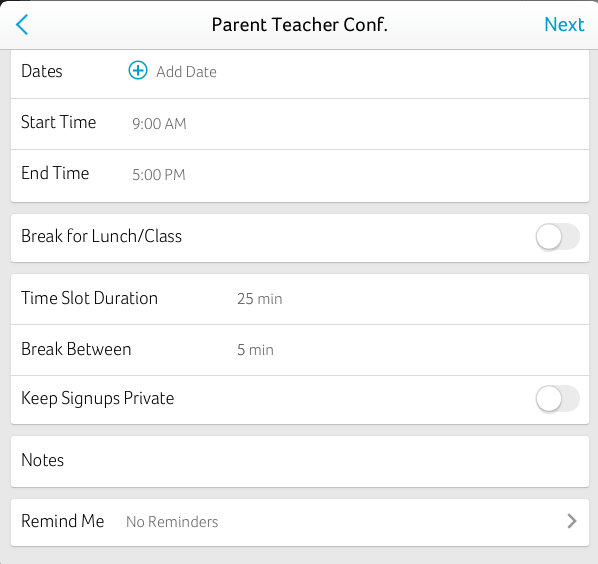Screen dimensions: 598x564
Task: Tap the Remind Me label
Action: tap(63, 521)
